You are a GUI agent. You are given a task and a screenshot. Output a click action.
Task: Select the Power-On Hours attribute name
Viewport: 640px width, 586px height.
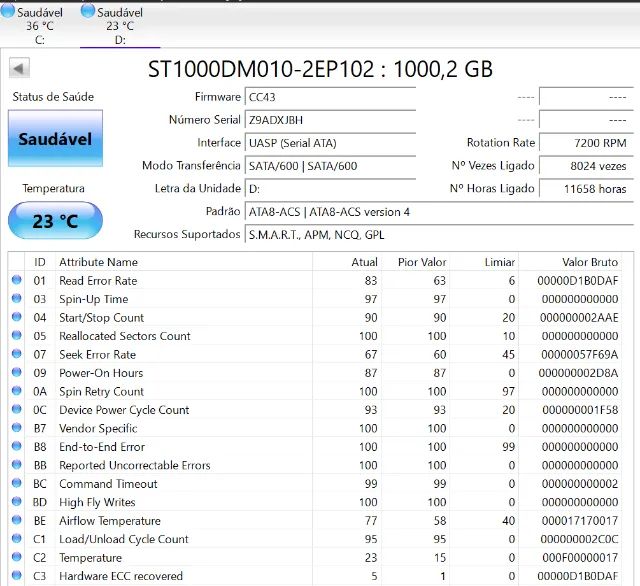(x=101, y=373)
